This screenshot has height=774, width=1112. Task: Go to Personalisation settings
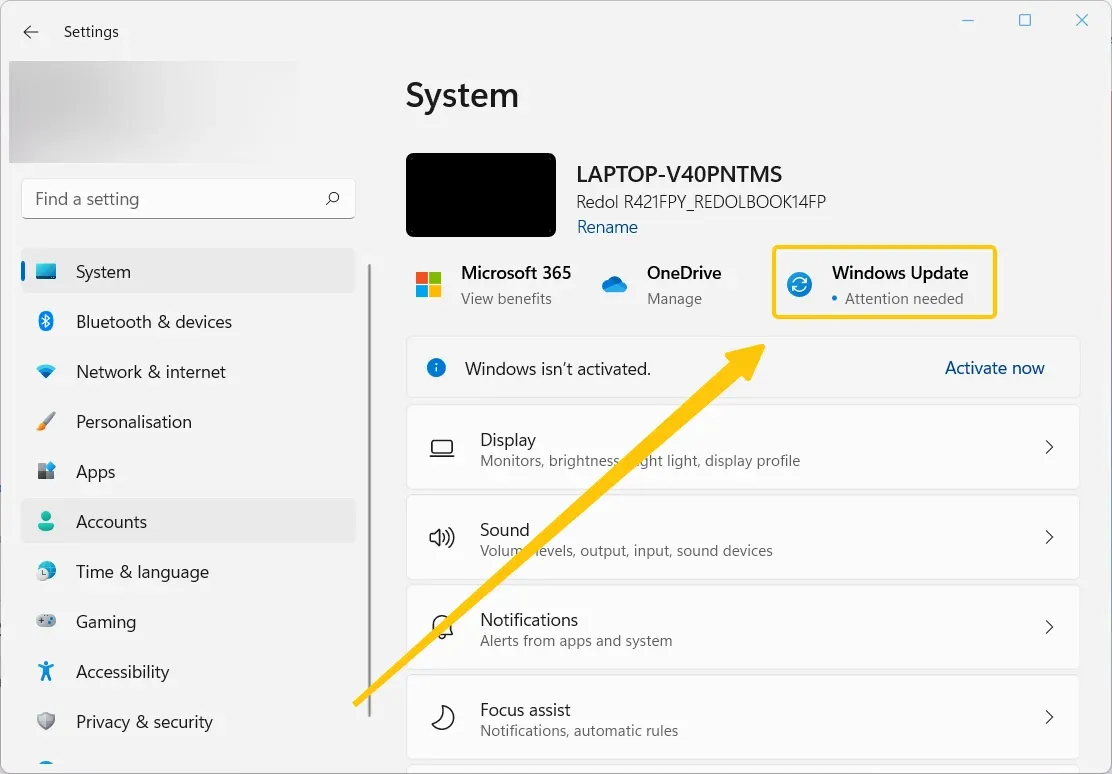(x=188, y=421)
